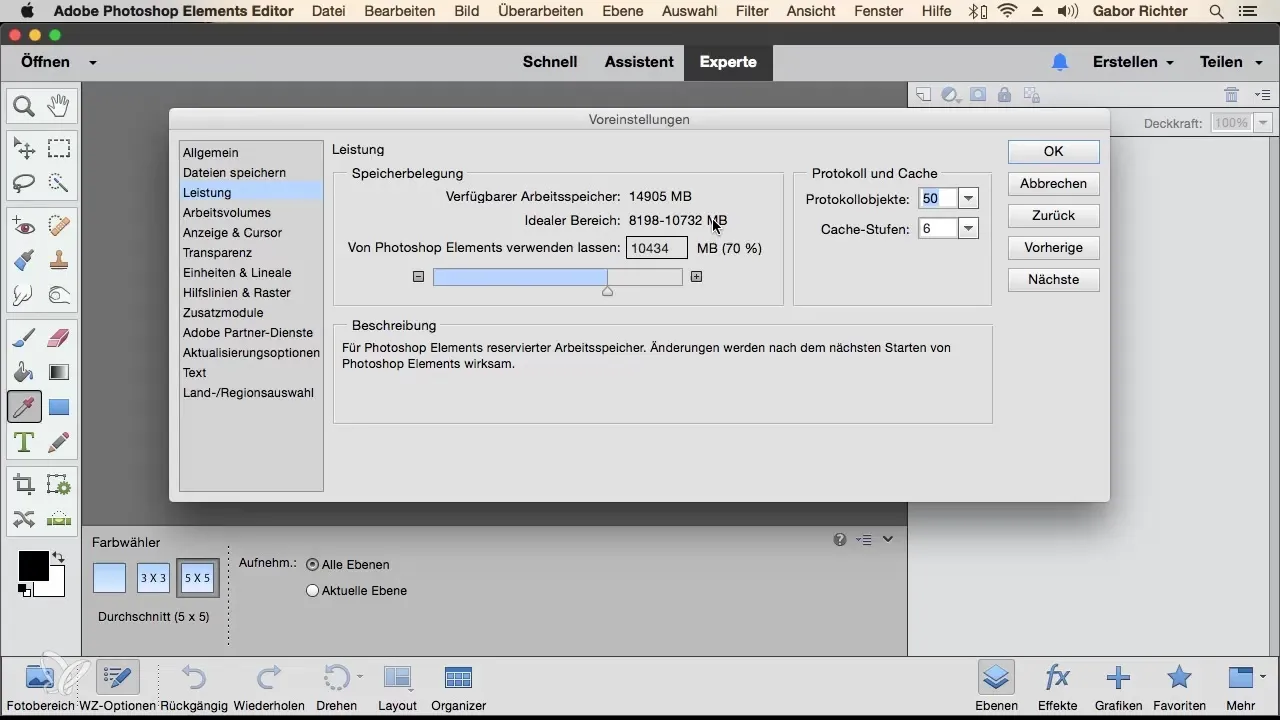Open the Cache-Stufen dropdown
Viewport: 1280px width, 720px height.
coord(967,229)
